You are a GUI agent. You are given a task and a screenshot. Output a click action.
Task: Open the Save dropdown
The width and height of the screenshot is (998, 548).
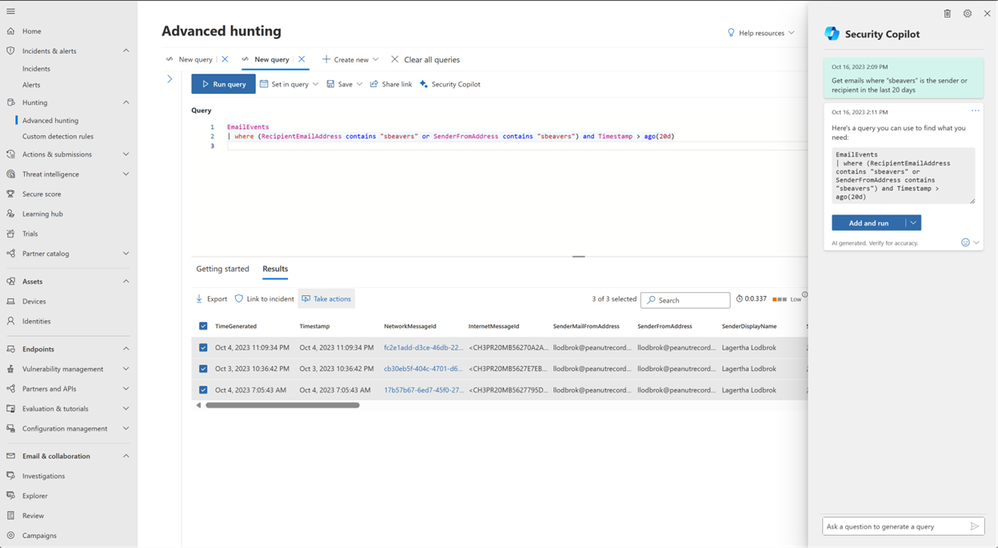tap(344, 84)
